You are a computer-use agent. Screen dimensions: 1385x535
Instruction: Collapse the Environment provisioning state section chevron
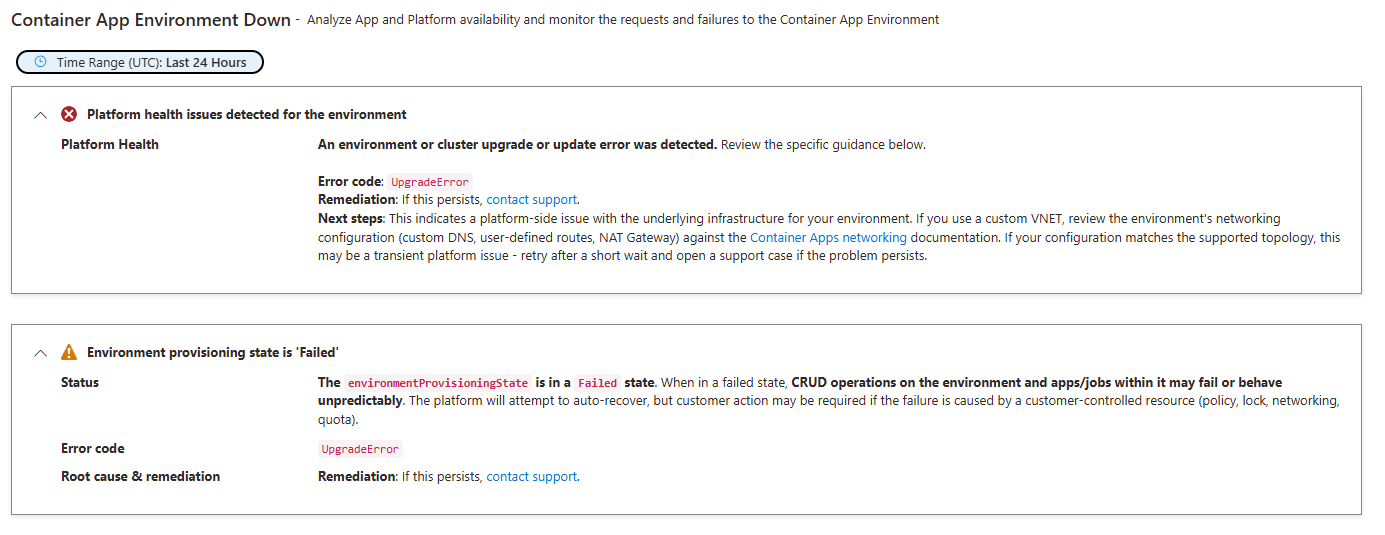pyautogui.click(x=40, y=353)
